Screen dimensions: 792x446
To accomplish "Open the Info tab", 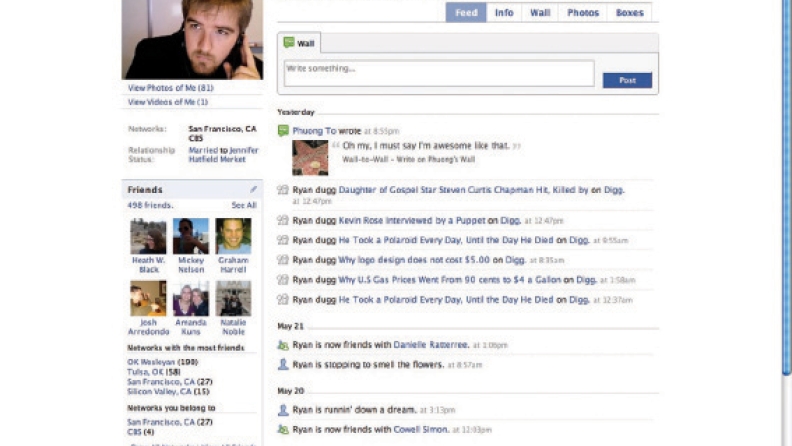I will tap(504, 13).
